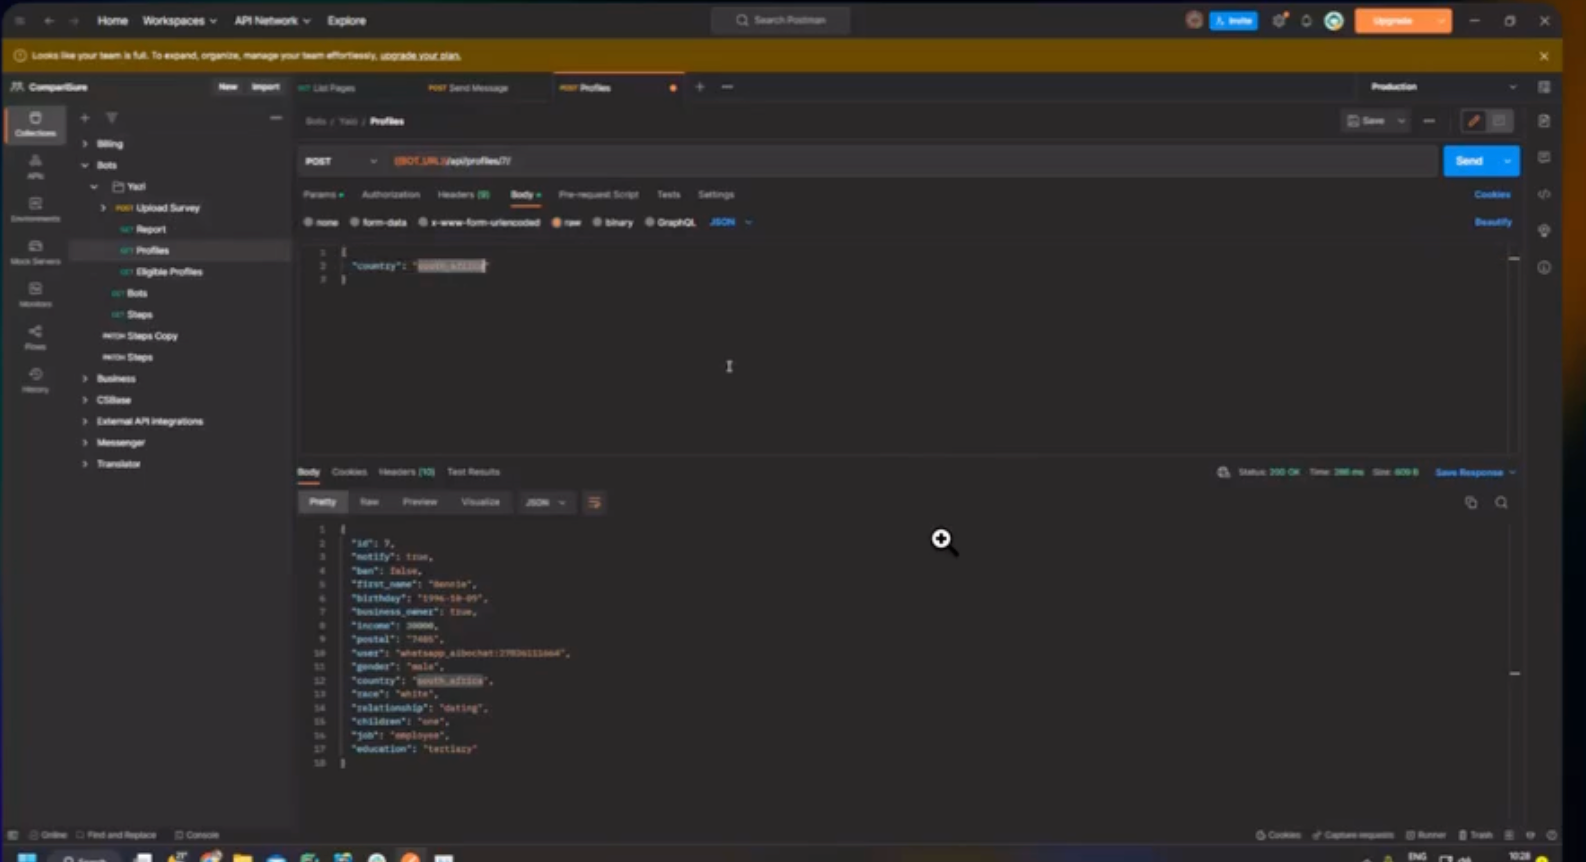
Task: Search the response body with the magnifier icon
Action: coord(1501,503)
